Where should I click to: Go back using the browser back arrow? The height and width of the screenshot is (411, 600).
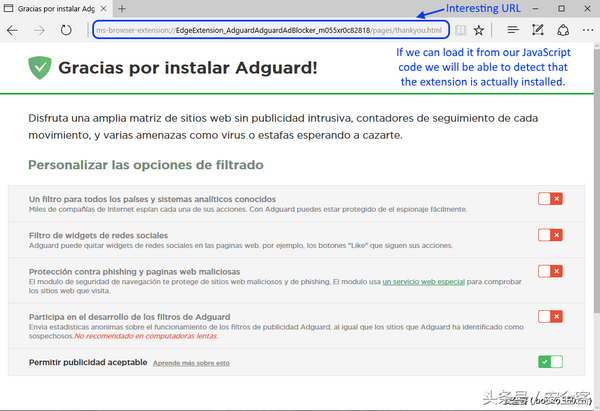(12, 31)
